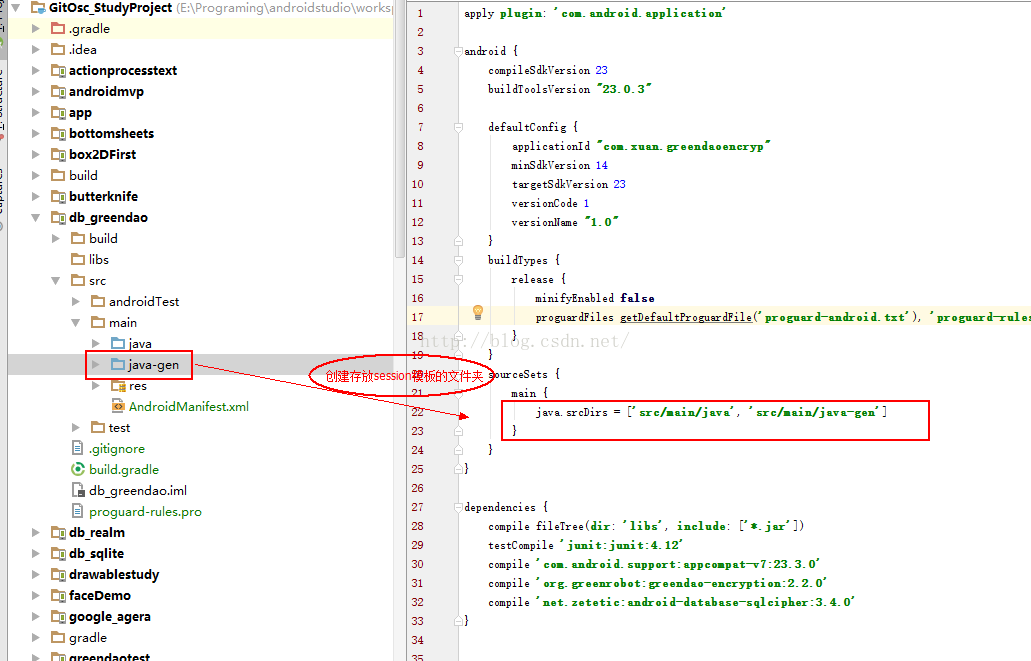This screenshot has height=661, width=1031.
Task: Expand the test folder arrow
Action: pyautogui.click(x=76, y=428)
